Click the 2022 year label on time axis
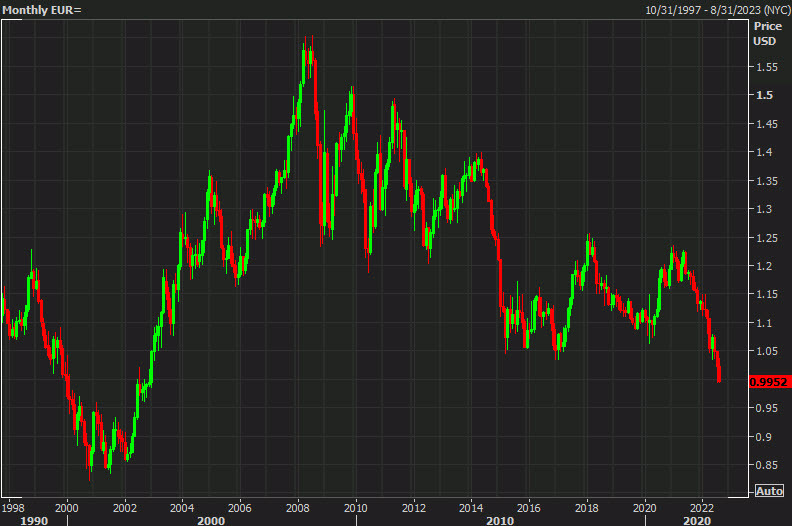The image size is (792, 526). coord(702,508)
